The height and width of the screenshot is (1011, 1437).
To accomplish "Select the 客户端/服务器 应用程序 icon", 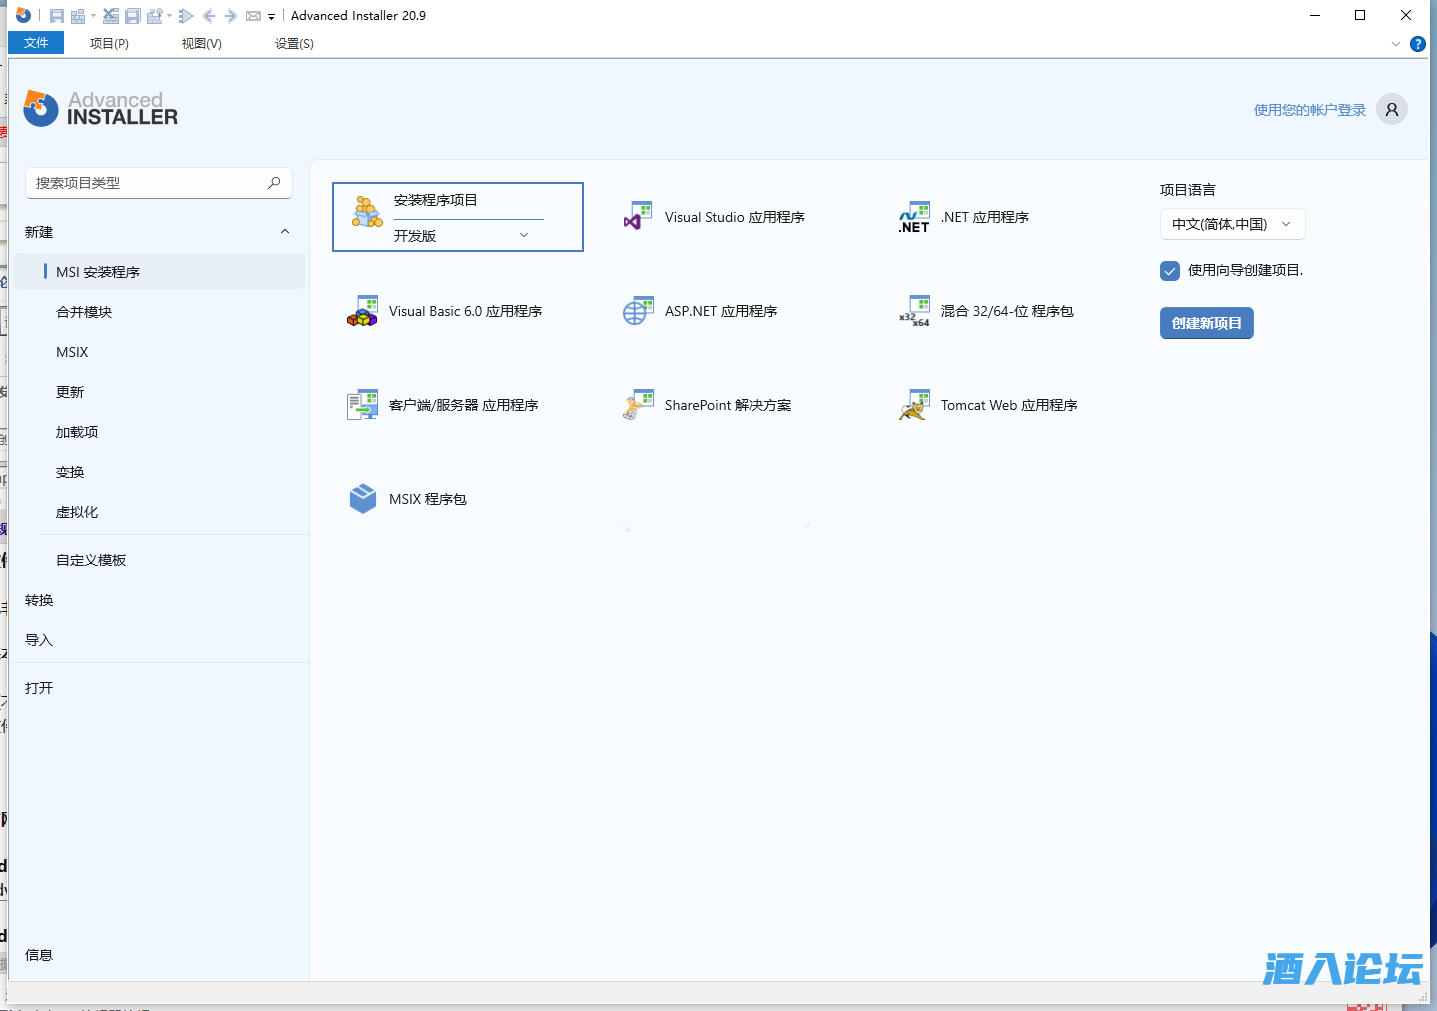I will pyautogui.click(x=362, y=405).
